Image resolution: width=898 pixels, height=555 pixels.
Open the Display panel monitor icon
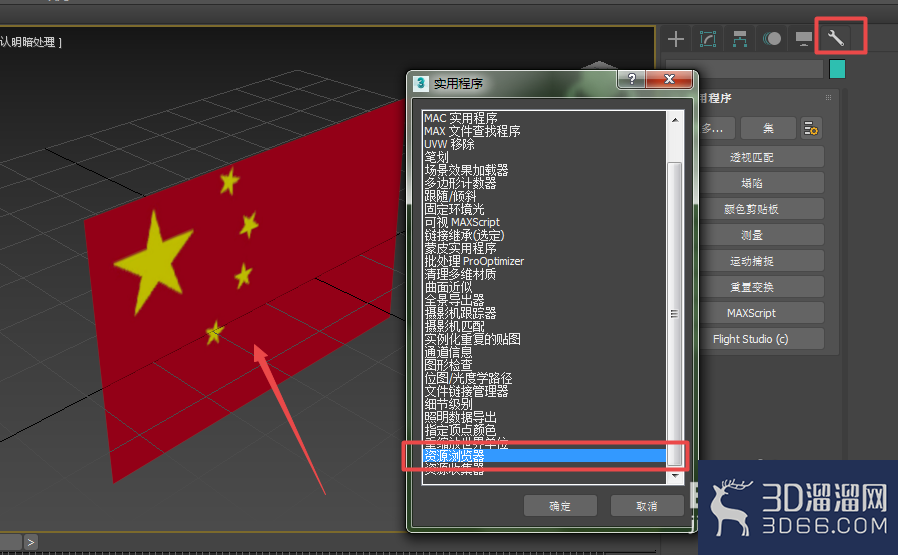[x=804, y=39]
